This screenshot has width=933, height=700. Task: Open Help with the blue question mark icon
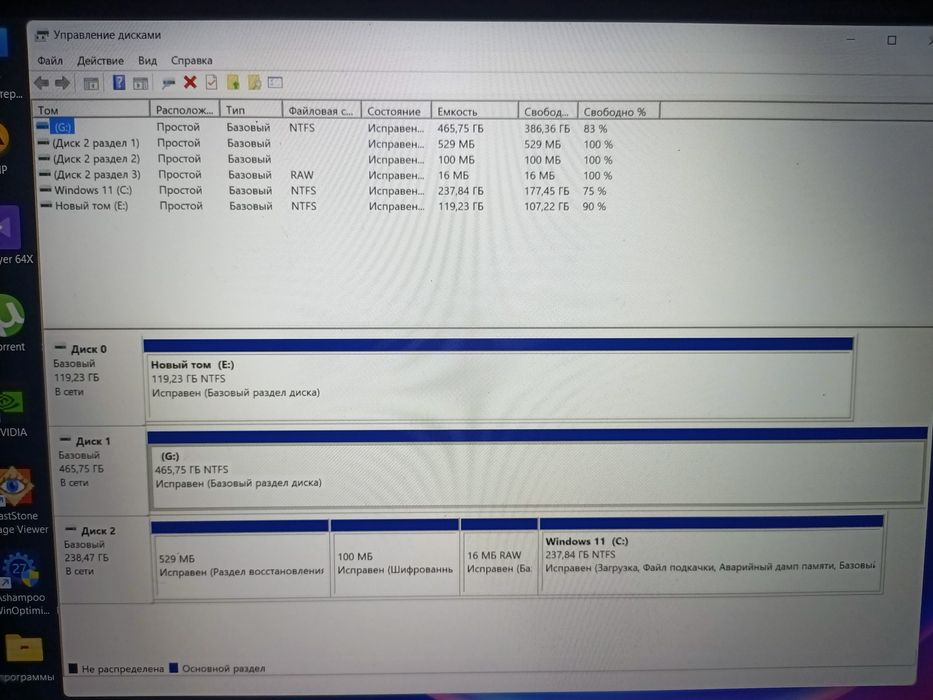click(x=119, y=83)
